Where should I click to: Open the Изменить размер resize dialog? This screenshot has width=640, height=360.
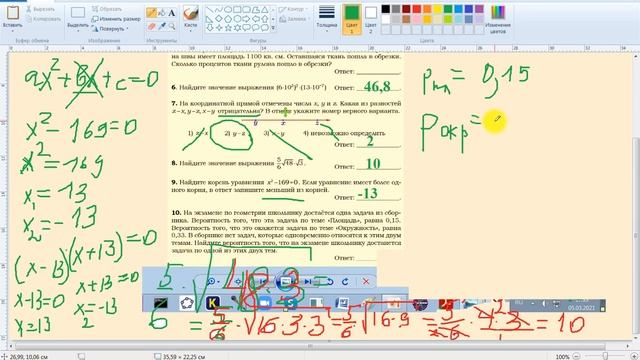click(116, 19)
